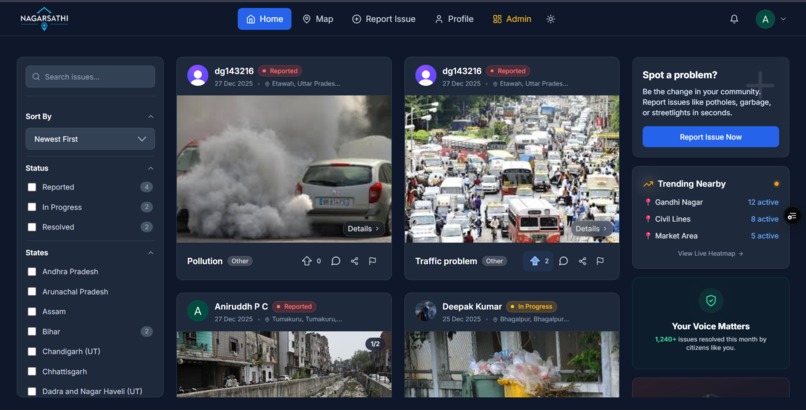Flag the Pollution post
The width and height of the screenshot is (806, 410).
(x=373, y=261)
